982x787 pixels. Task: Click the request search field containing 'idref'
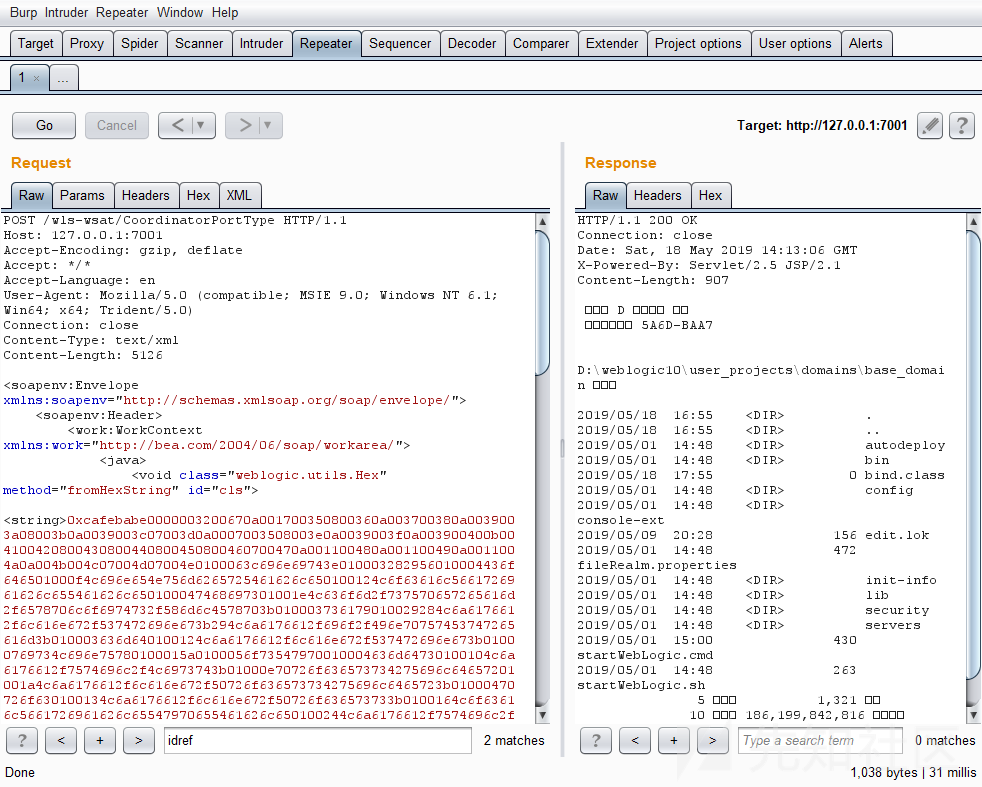click(x=318, y=741)
